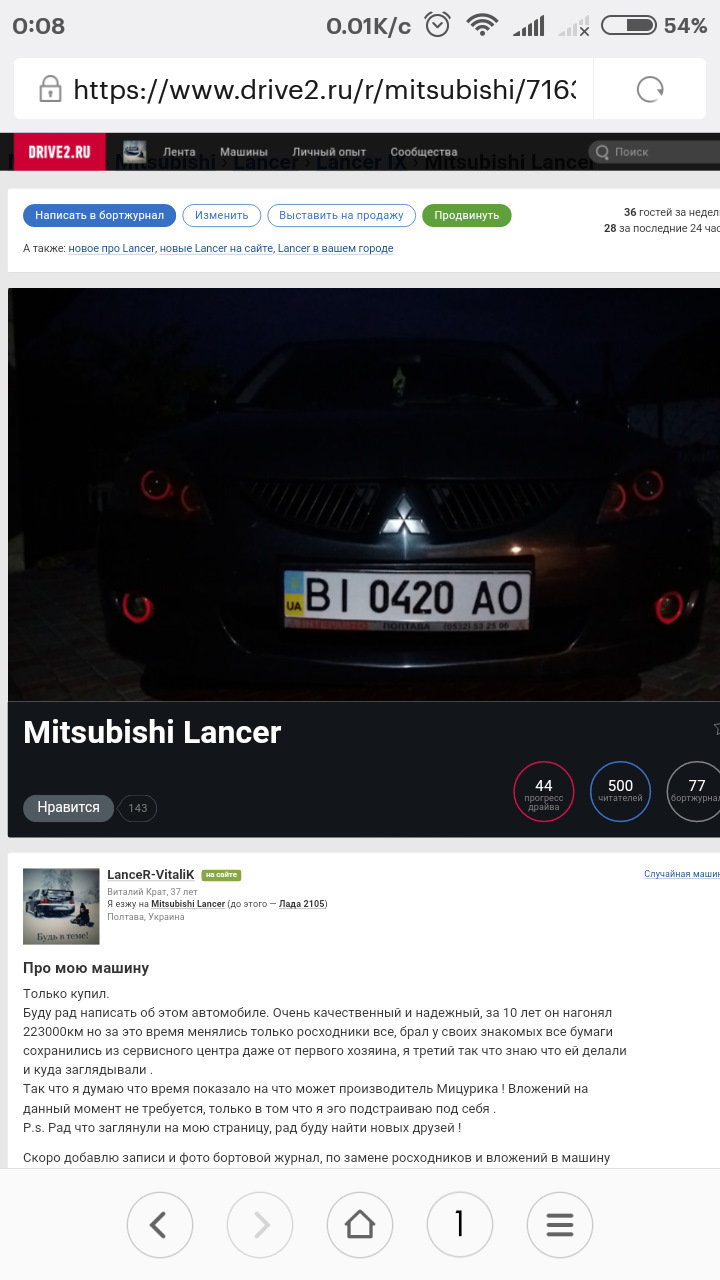Tap the browser reload icon
Viewport: 720px width, 1280px height.
tap(650, 90)
